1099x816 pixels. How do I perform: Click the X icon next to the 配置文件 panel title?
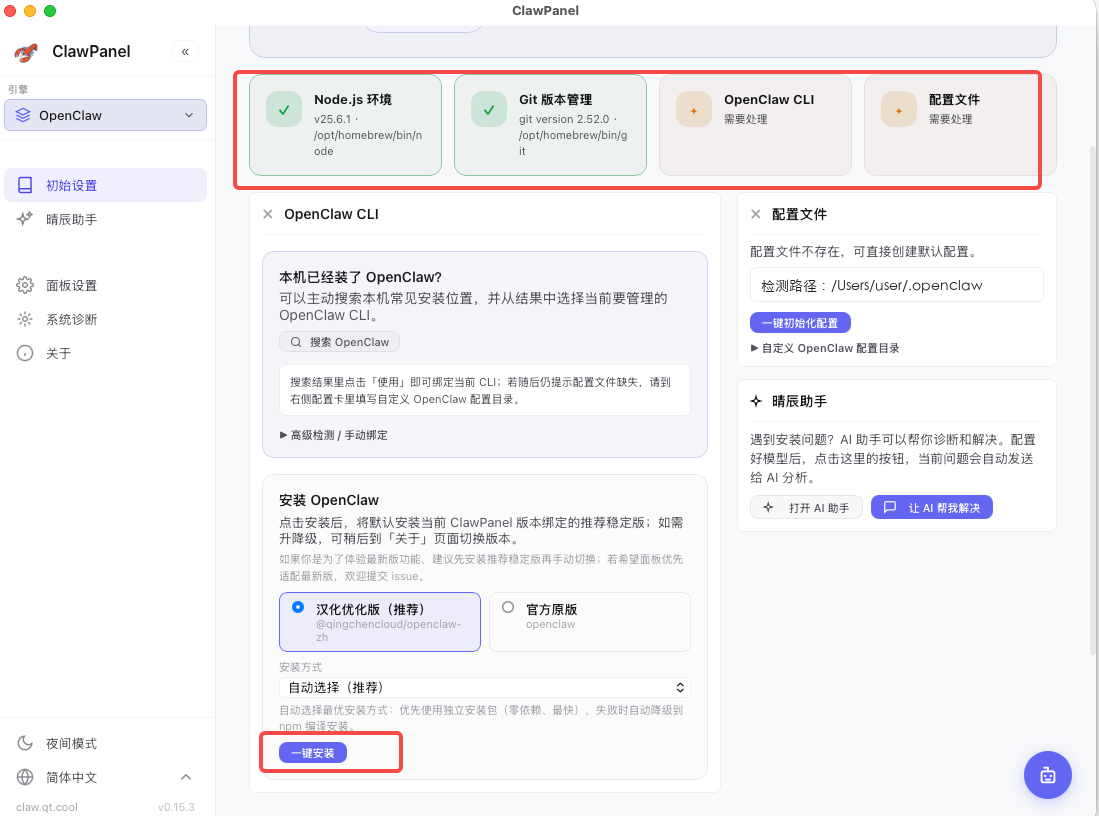point(756,214)
